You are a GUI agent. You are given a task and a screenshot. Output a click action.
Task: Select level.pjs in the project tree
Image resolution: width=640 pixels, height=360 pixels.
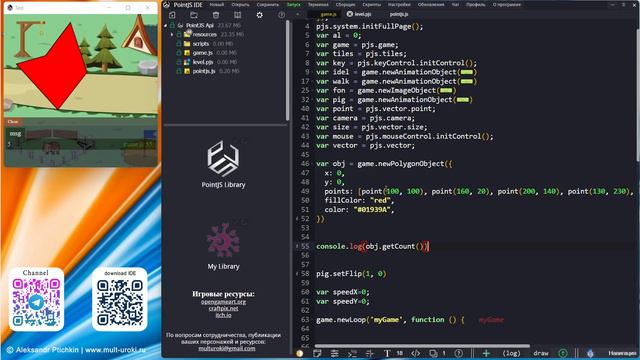pyautogui.click(x=203, y=62)
